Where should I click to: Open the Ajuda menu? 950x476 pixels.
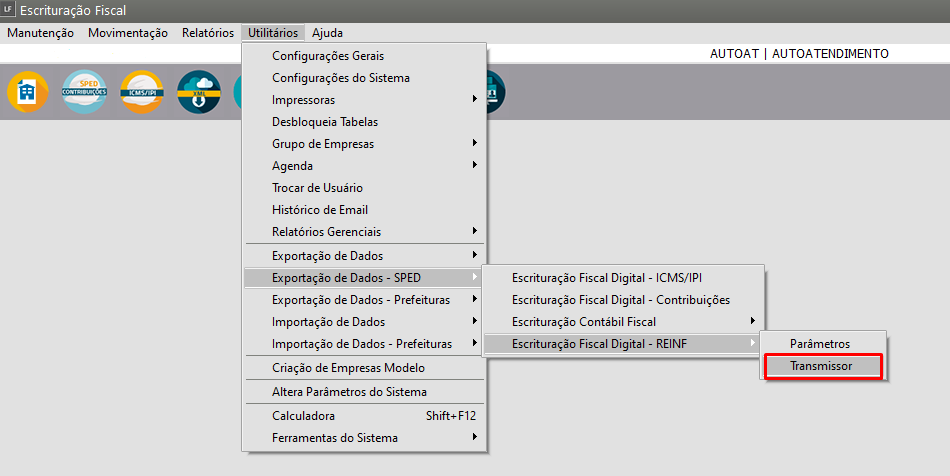[x=327, y=33]
